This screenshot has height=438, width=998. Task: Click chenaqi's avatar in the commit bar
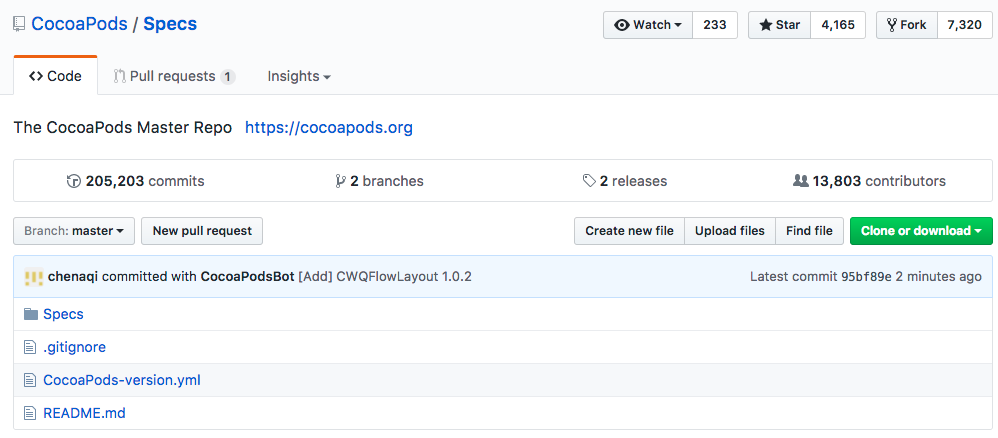33,277
